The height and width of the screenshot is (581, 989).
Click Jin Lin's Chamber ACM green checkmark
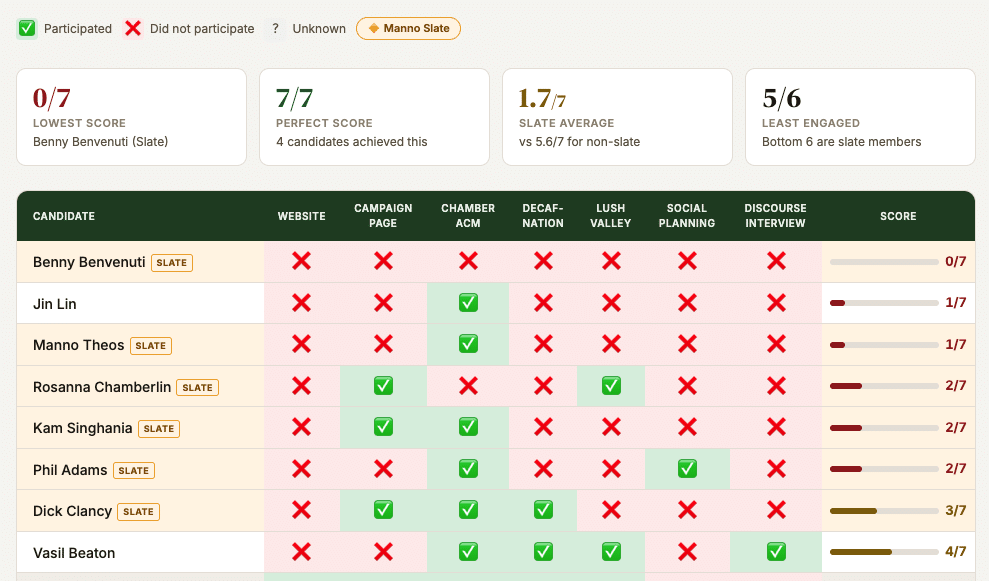point(468,303)
